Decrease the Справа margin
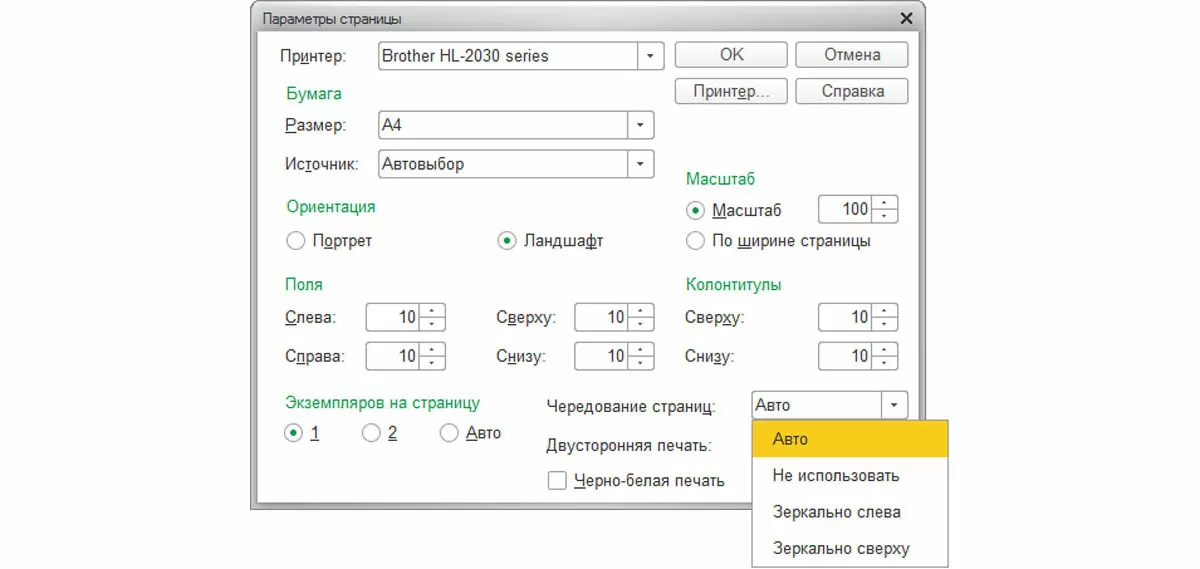Image resolution: width=1200 pixels, height=569 pixels. (x=432, y=363)
